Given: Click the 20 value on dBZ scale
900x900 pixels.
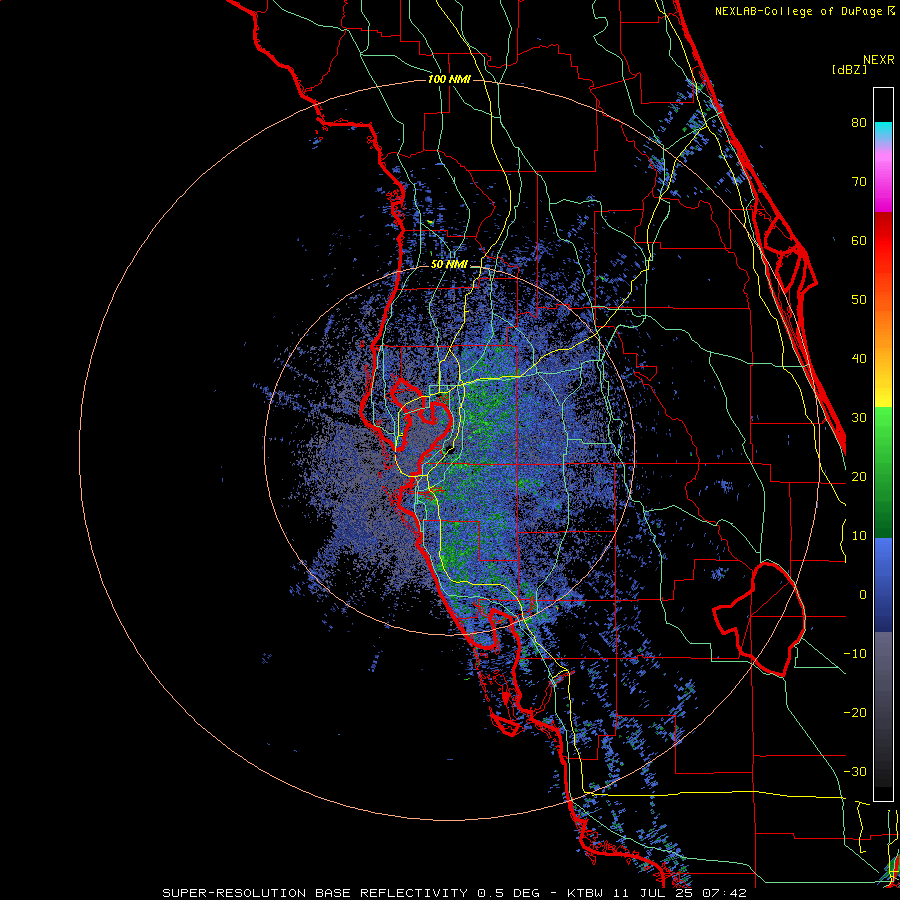Looking at the screenshot, I should (859, 477).
